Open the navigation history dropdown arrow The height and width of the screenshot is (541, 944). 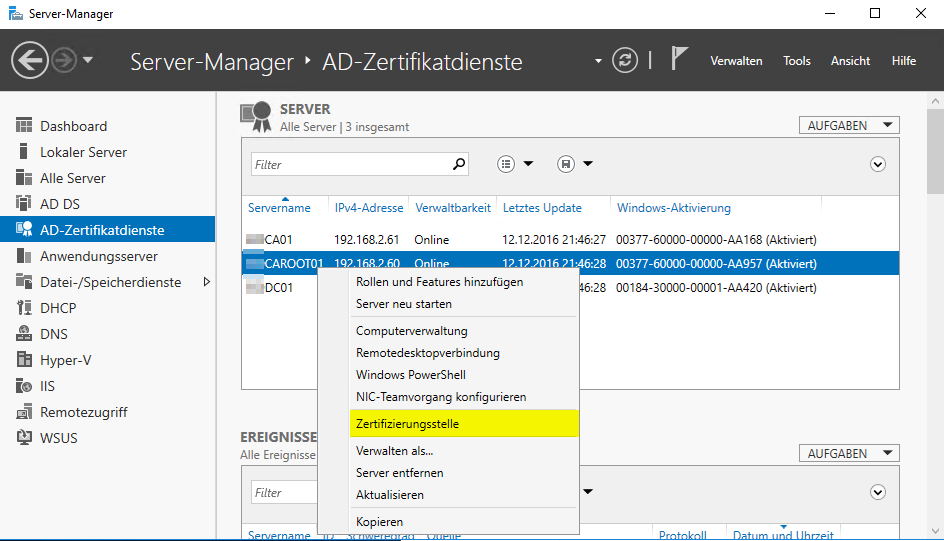click(x=88, y=60)
